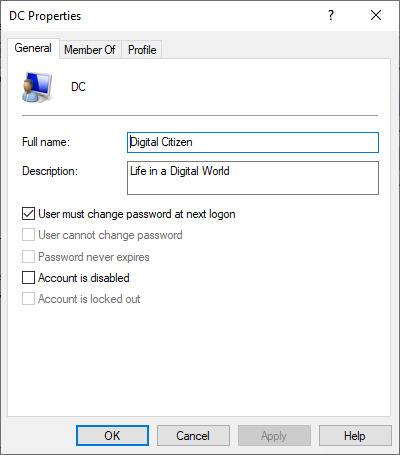The width and height of the screenshot is (400, 455).
Task: Enable Account is disabled checkbox
Action: point(28,277)
